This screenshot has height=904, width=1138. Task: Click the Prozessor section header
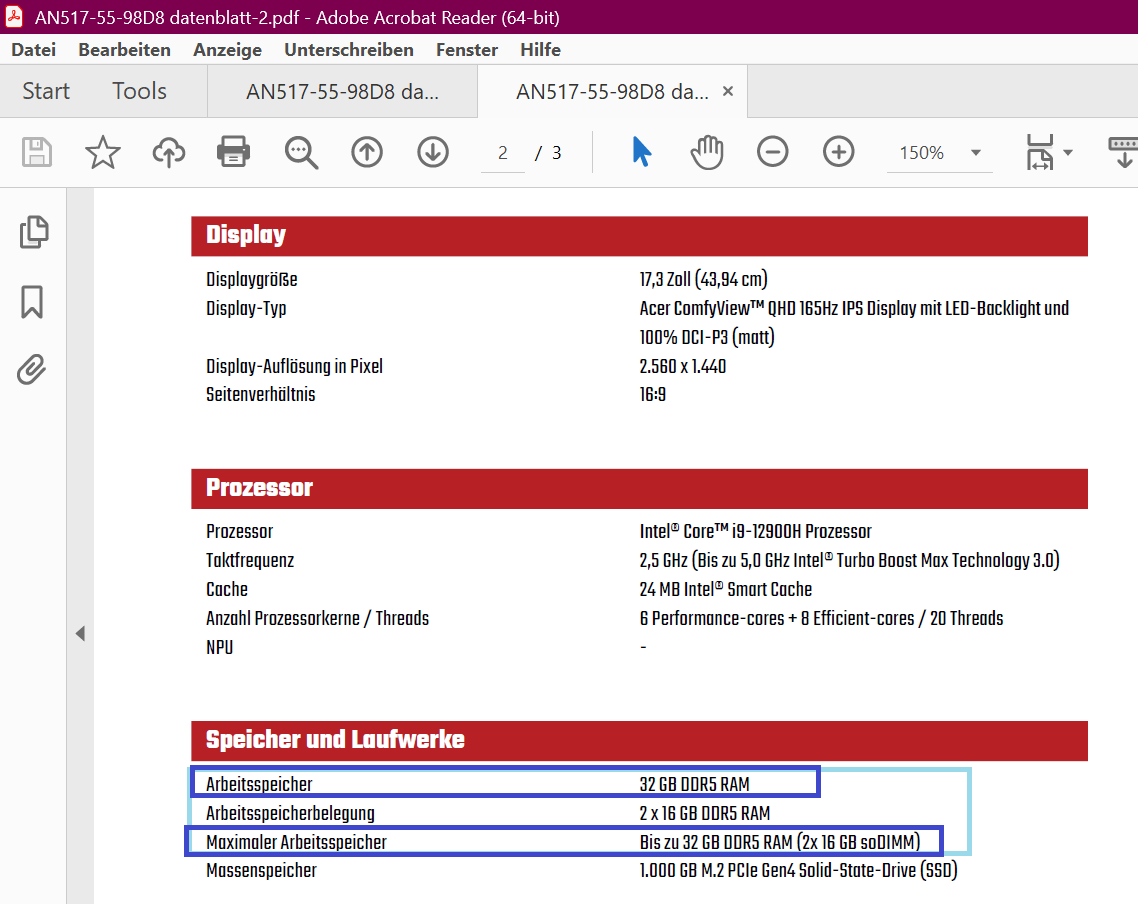tap(639, 488)
